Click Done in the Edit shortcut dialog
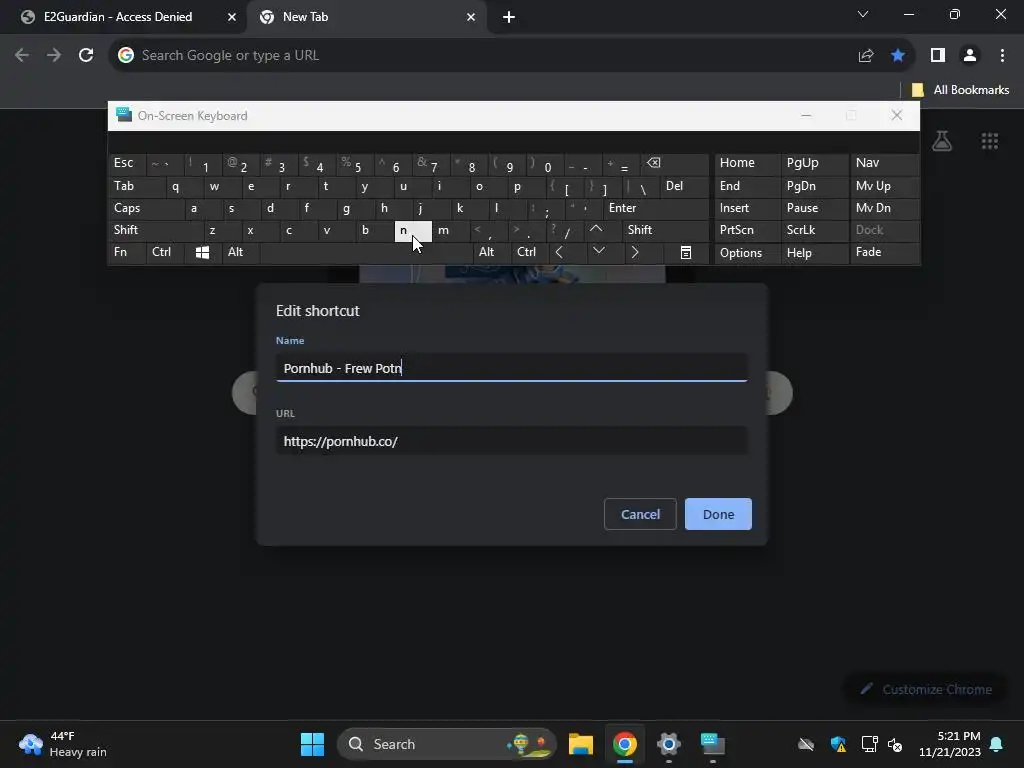Image resolution: width=1024 pixels, height=768 pixels. pyautogui.click(x=718, y=515)
